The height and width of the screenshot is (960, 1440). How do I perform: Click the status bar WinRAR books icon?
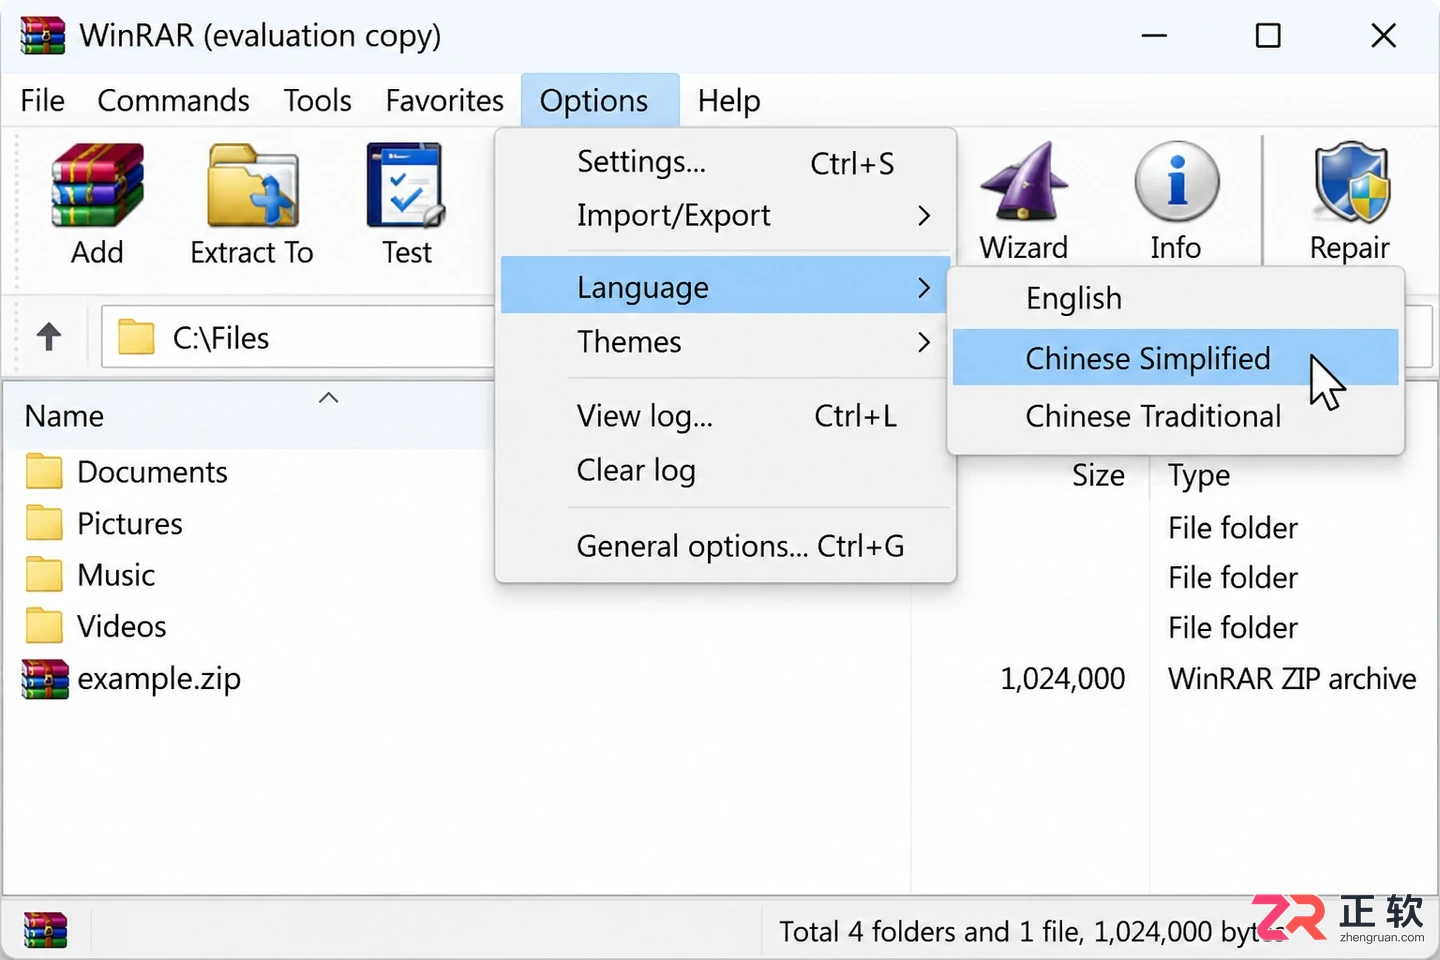45,930
